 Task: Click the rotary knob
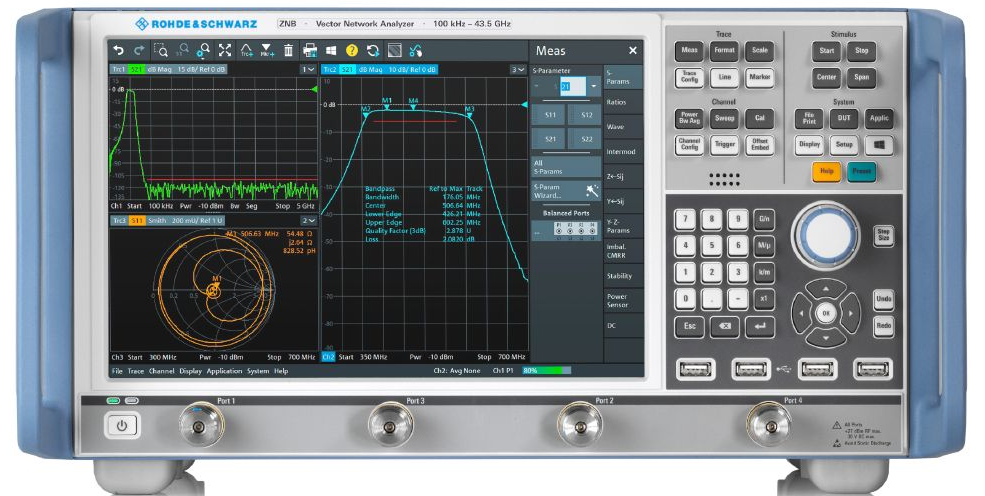pyautogui.click(x=825, y=234)
